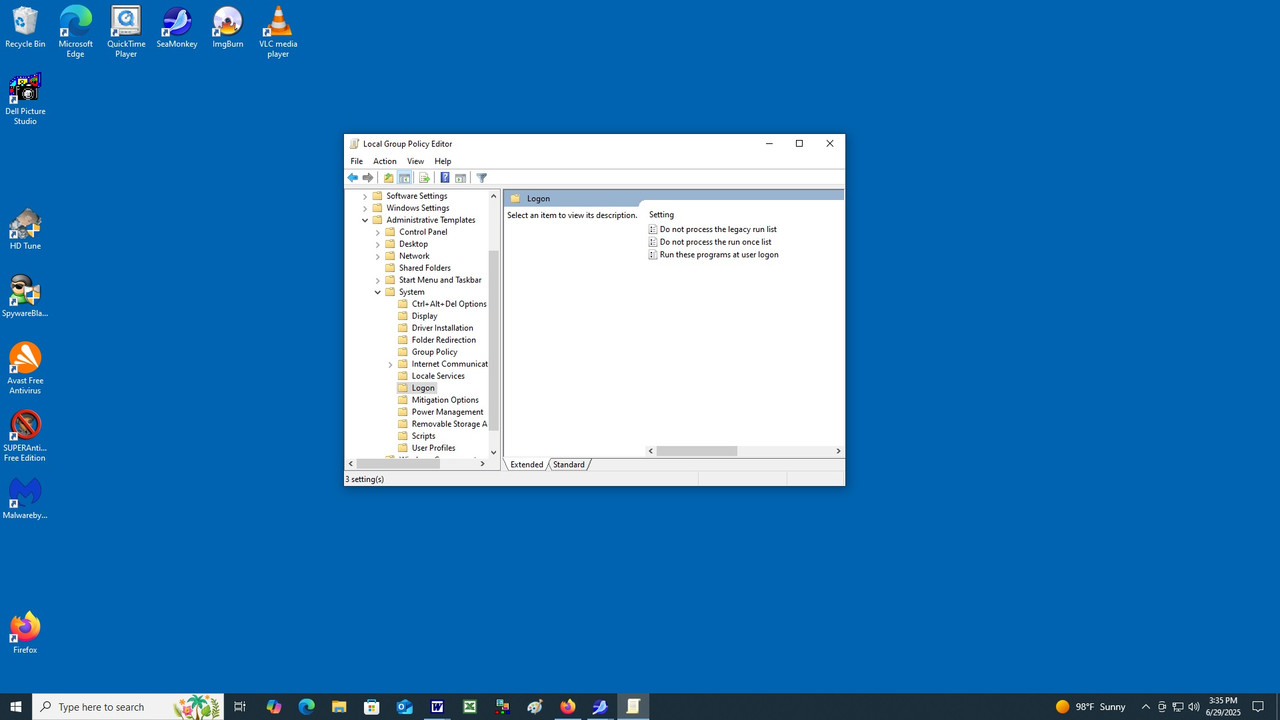Click the Back arrow toolbar icon
Viewport: 1280px width, 720px height.
[x=352, y=178]
